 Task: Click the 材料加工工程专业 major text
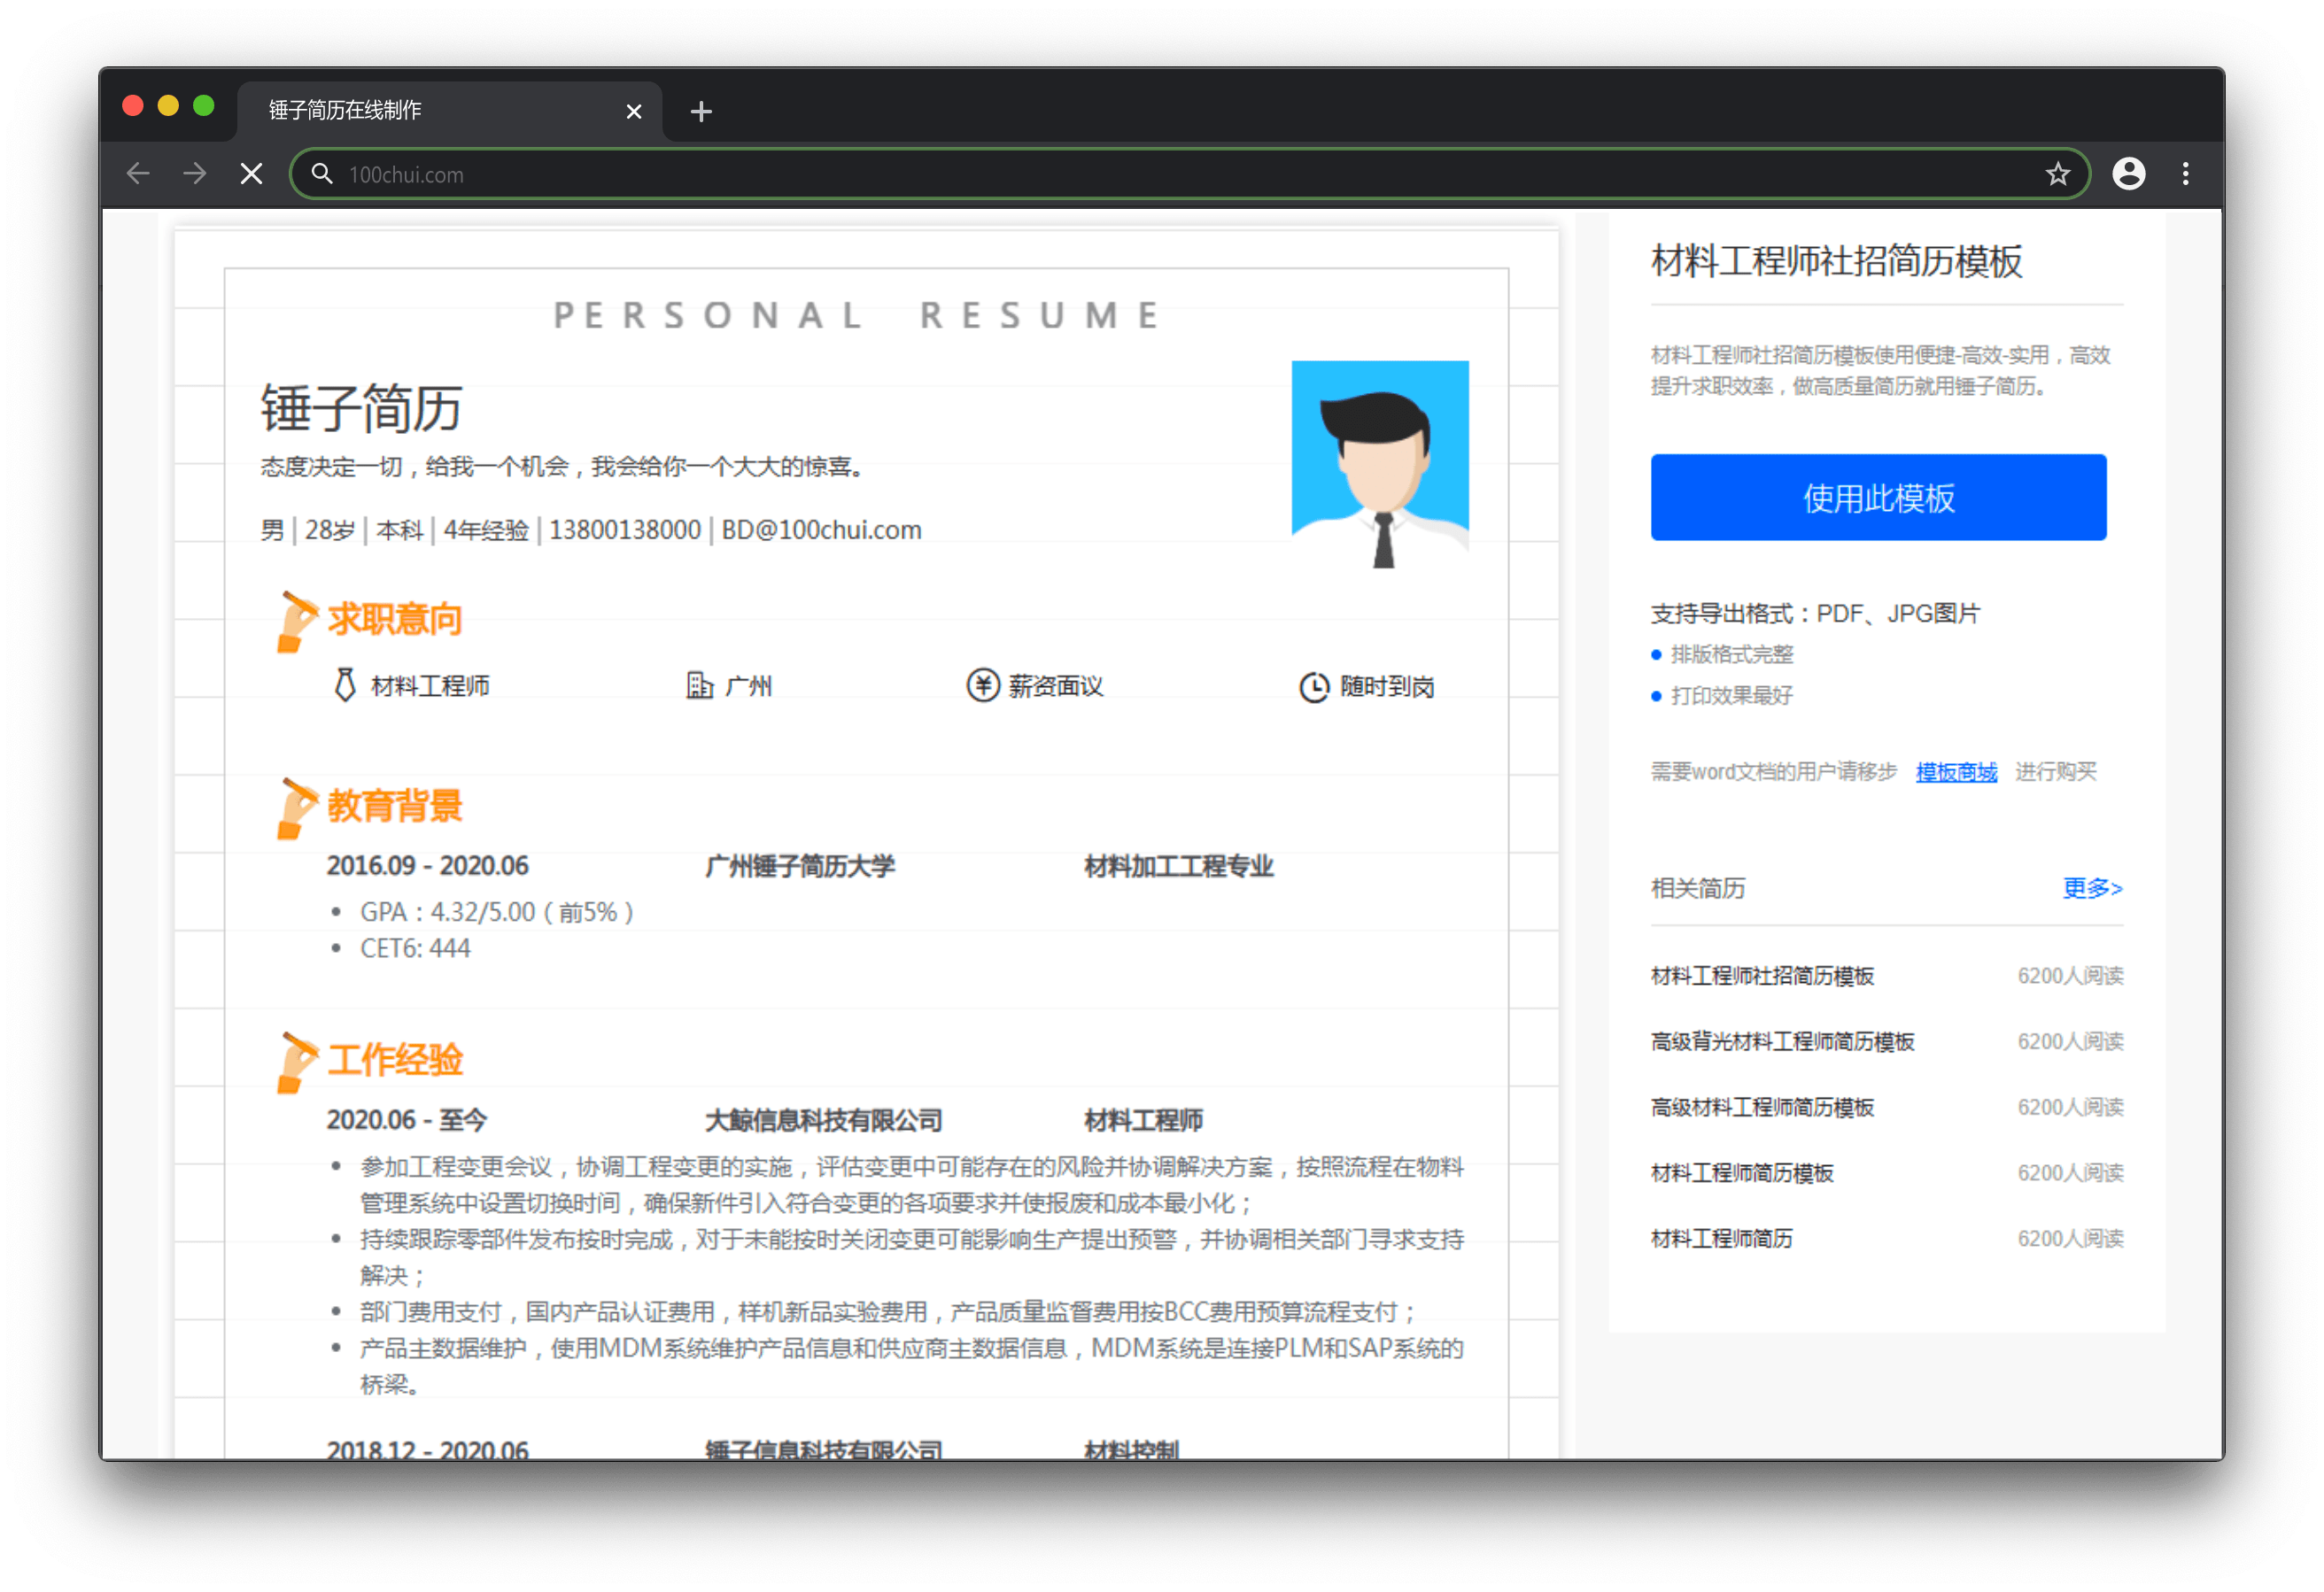coord(1179,866)
